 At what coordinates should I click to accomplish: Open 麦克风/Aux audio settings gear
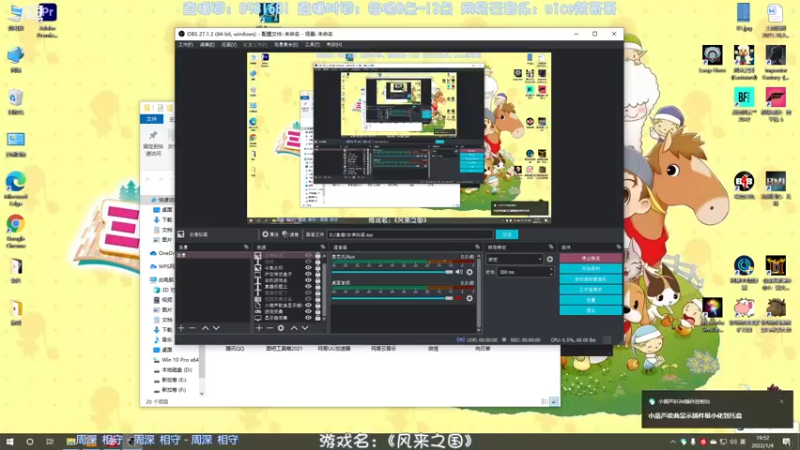[x=469, y=272]
